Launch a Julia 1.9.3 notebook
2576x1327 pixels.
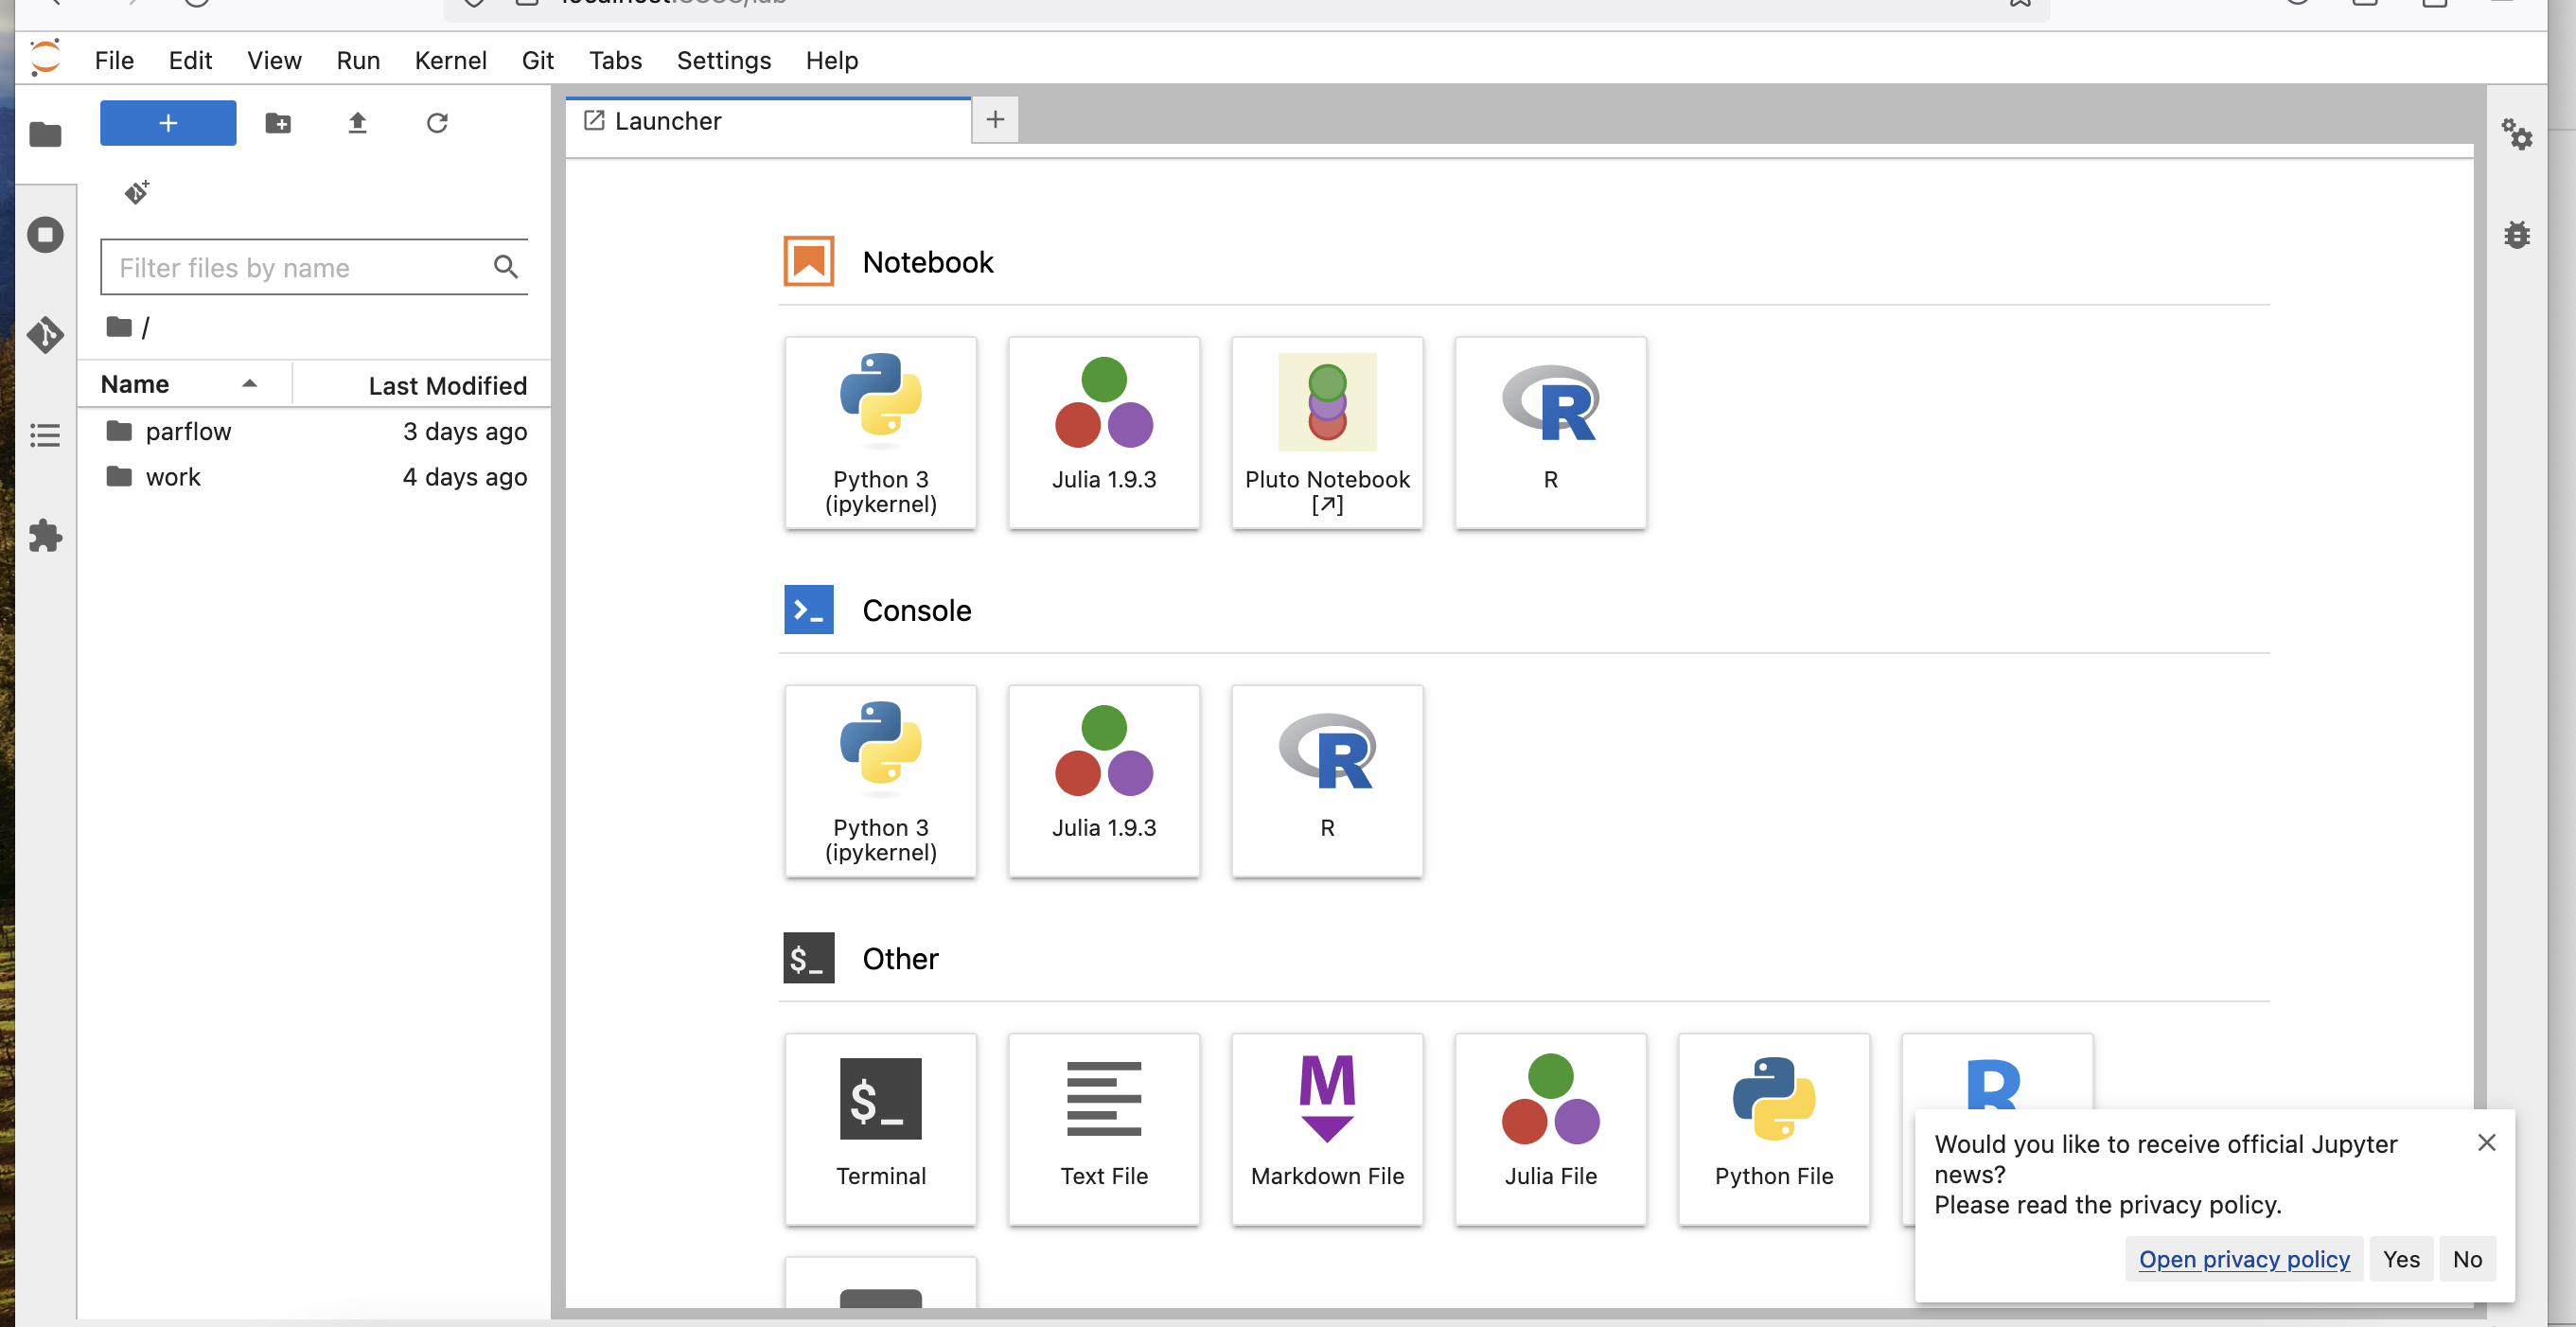pyautogui.click(x=1104, y=432)
